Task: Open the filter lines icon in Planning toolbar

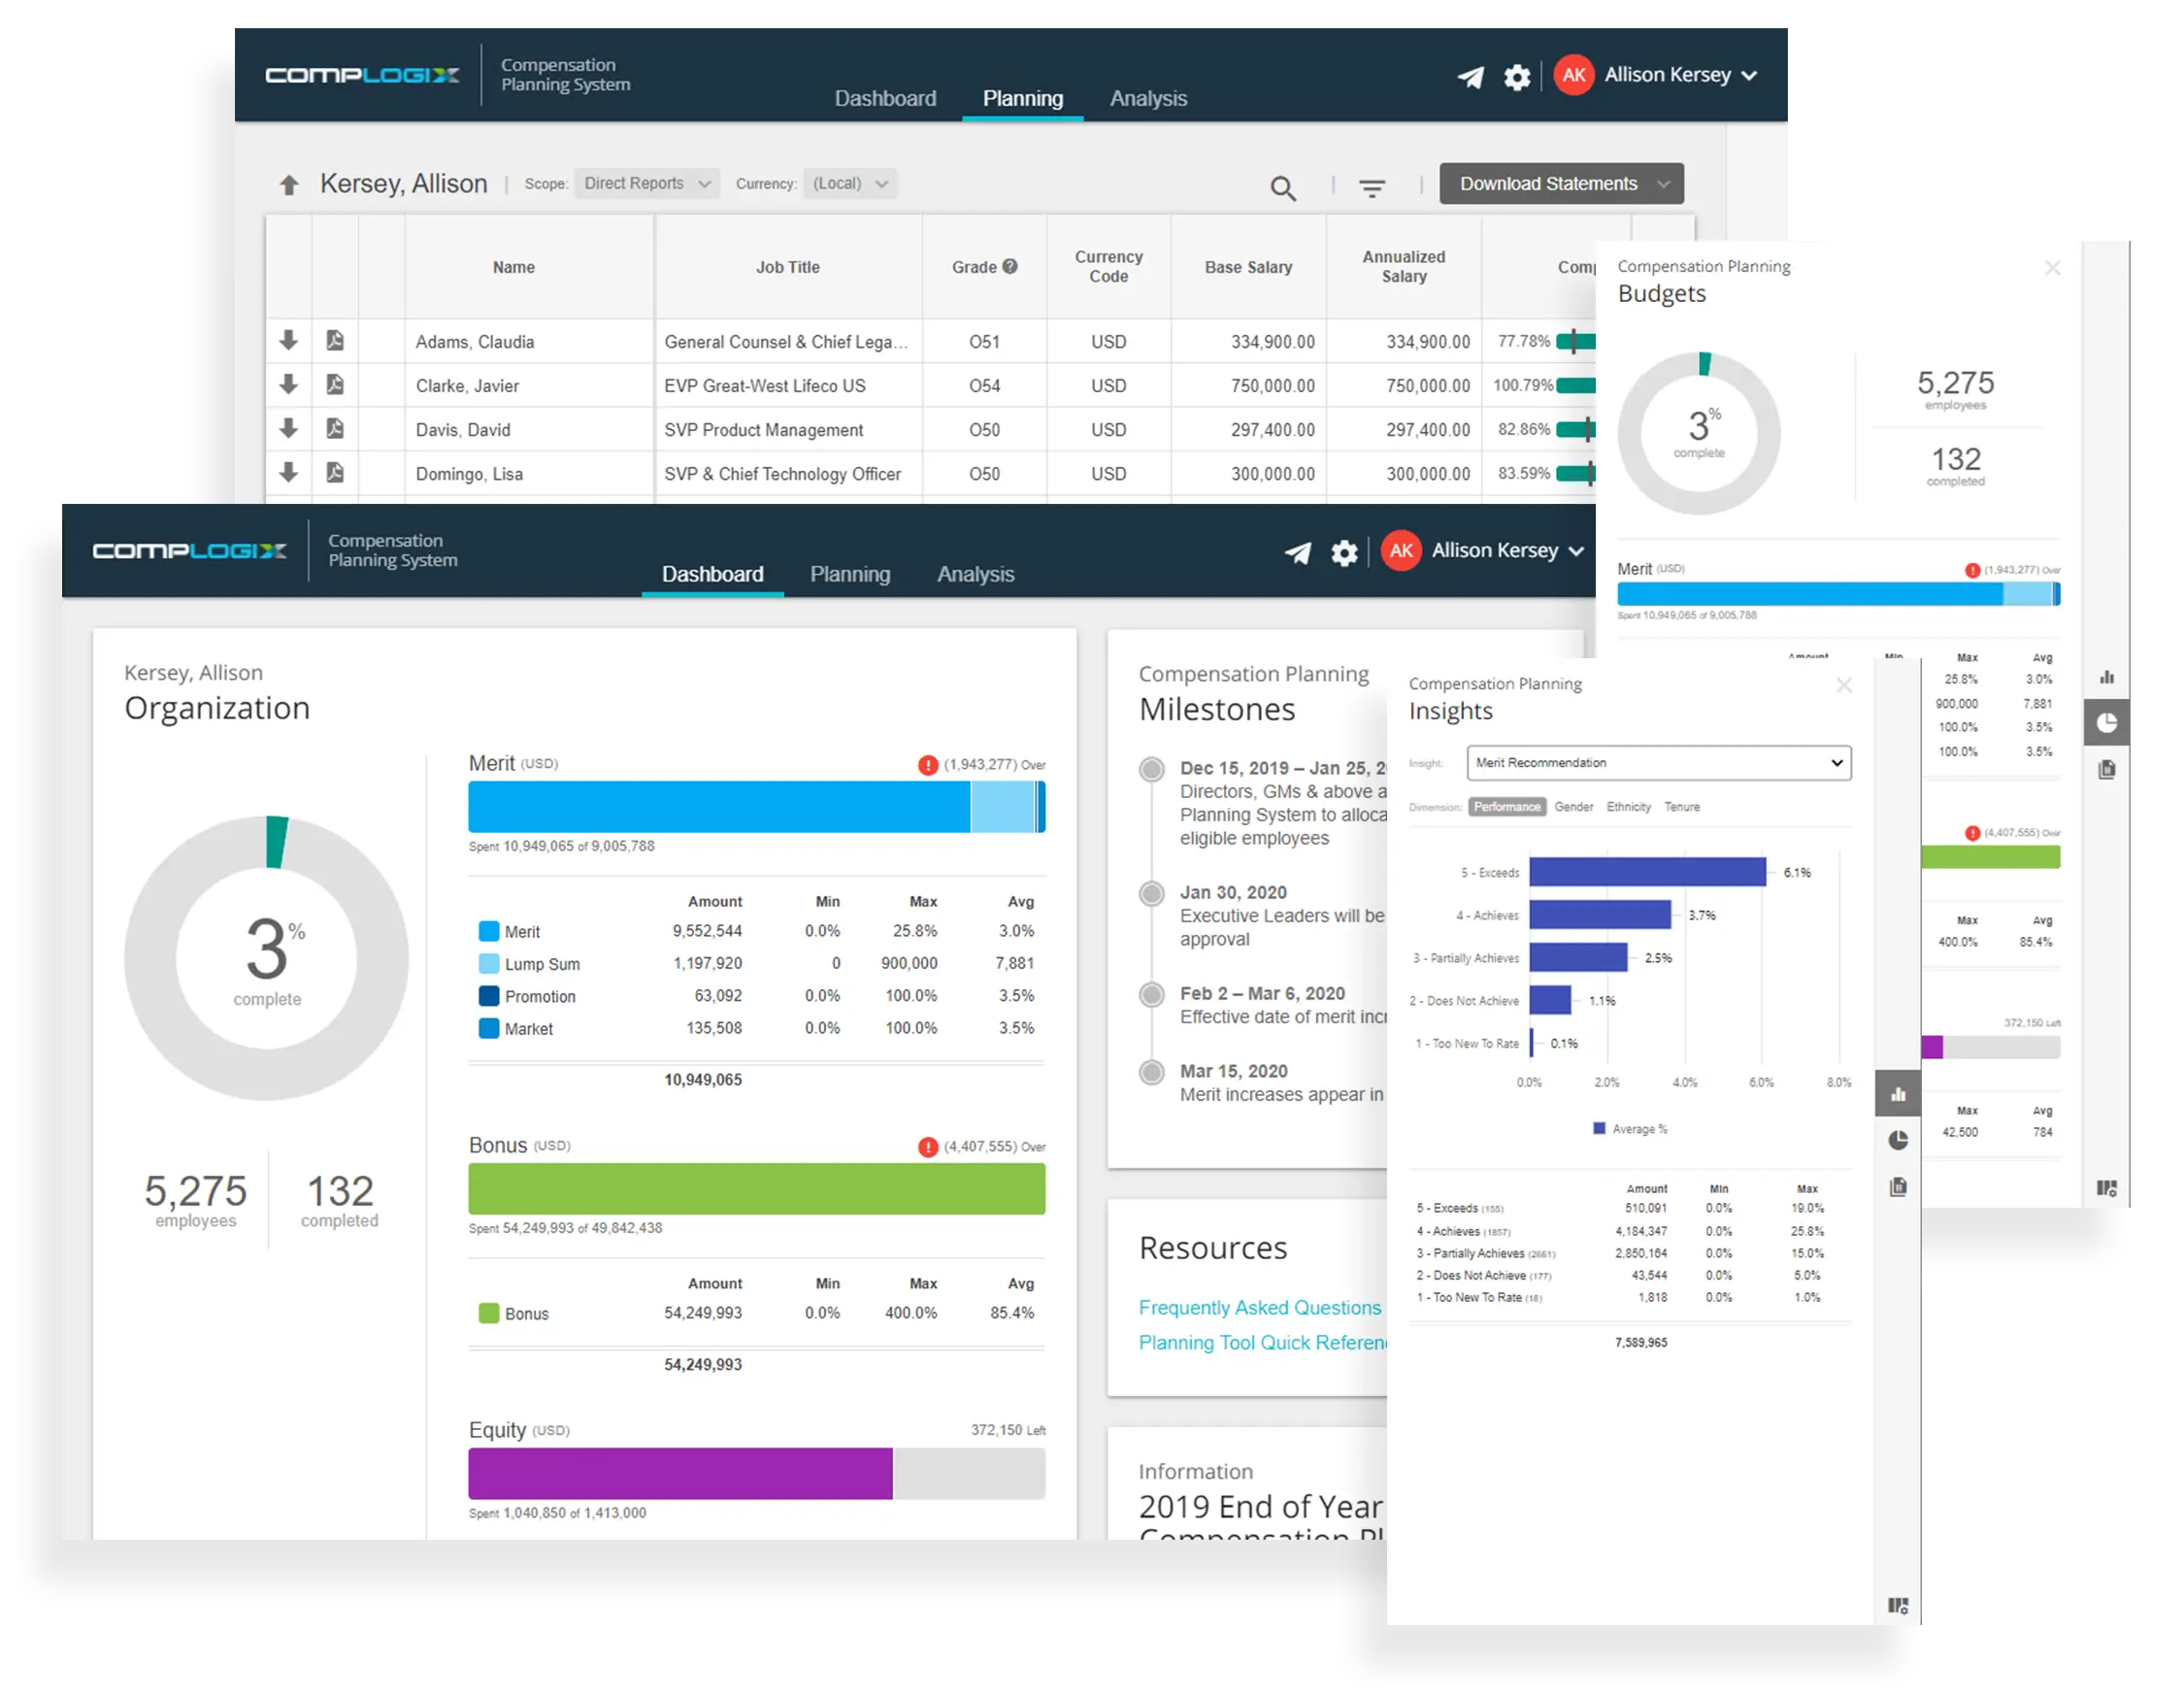Action: 1372,187
